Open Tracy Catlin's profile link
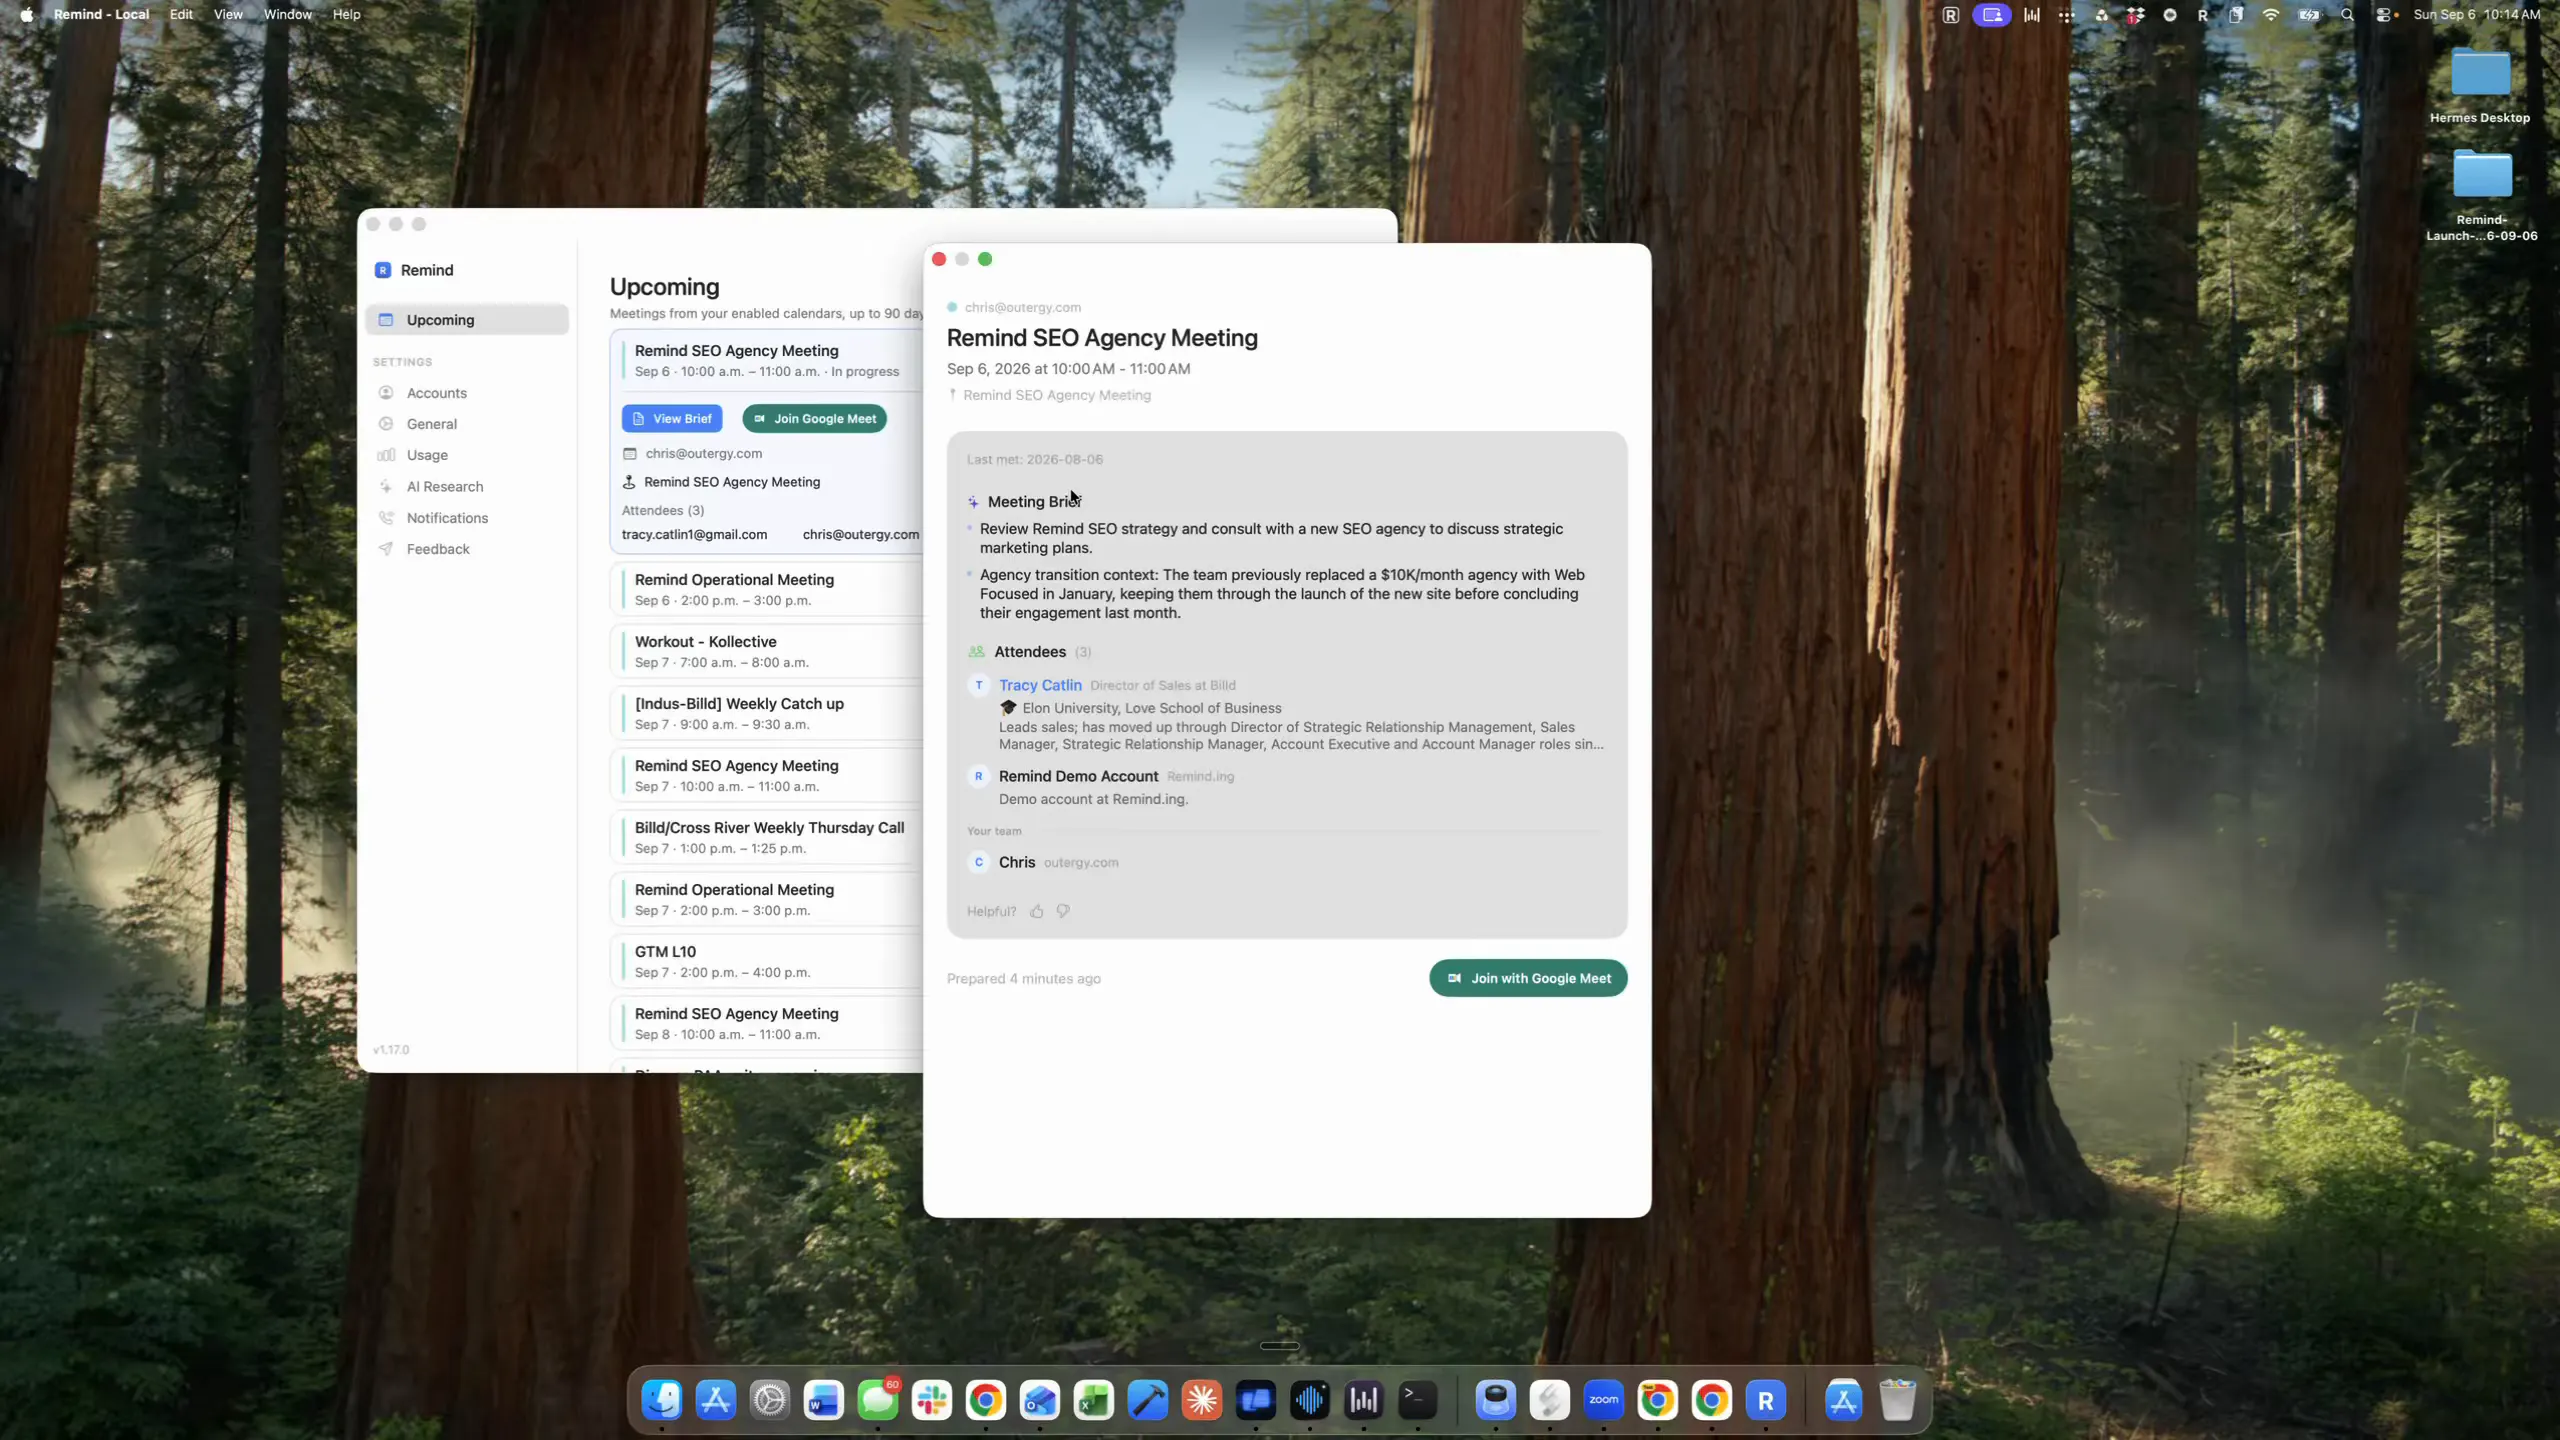 (x=1040, y=685)
